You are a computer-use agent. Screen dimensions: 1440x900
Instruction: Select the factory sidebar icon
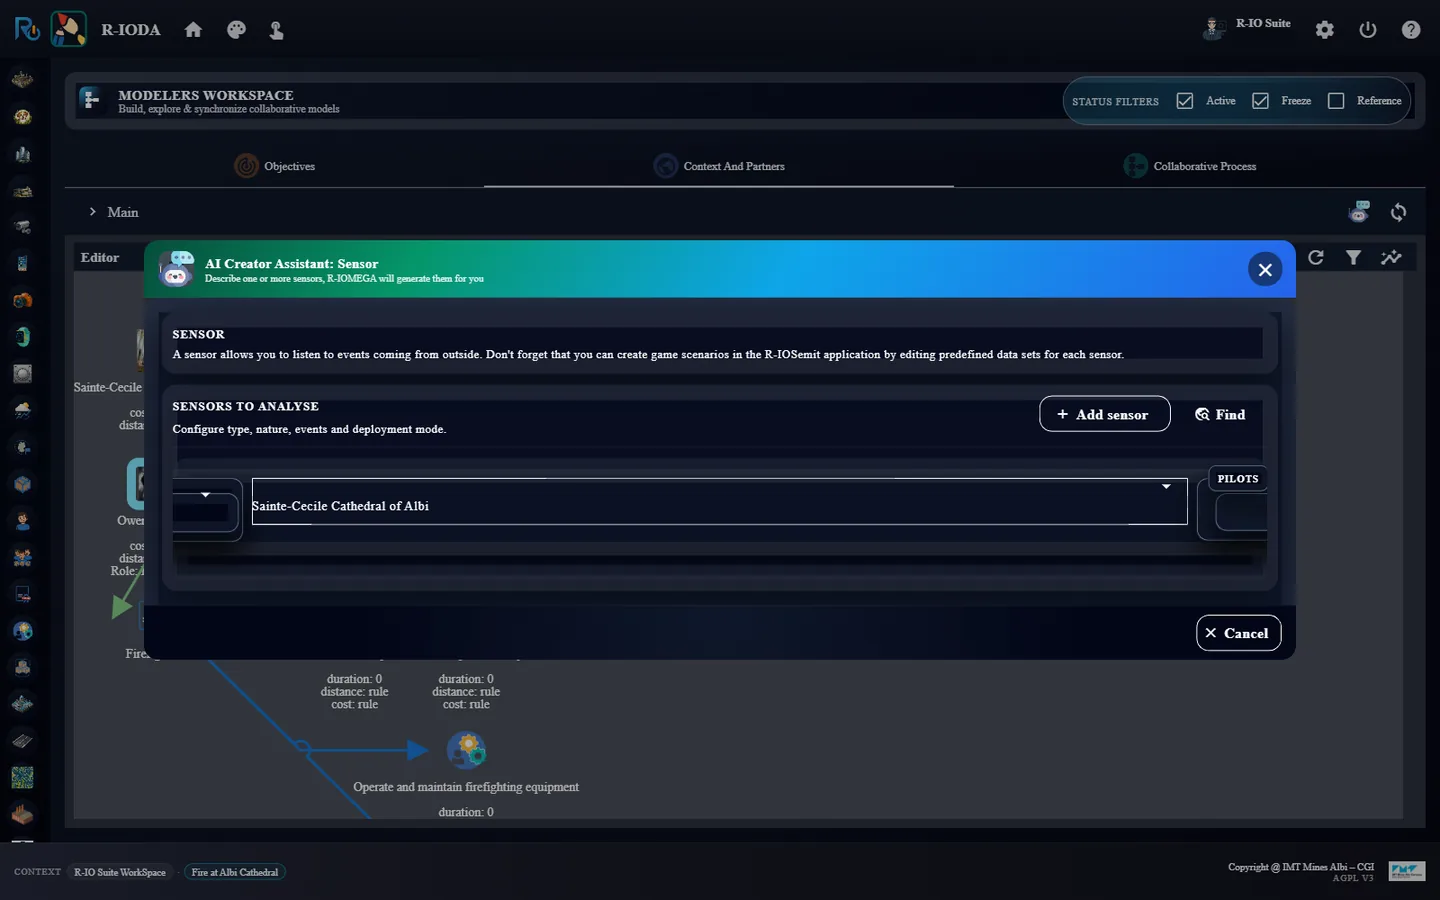pos(22,814)
